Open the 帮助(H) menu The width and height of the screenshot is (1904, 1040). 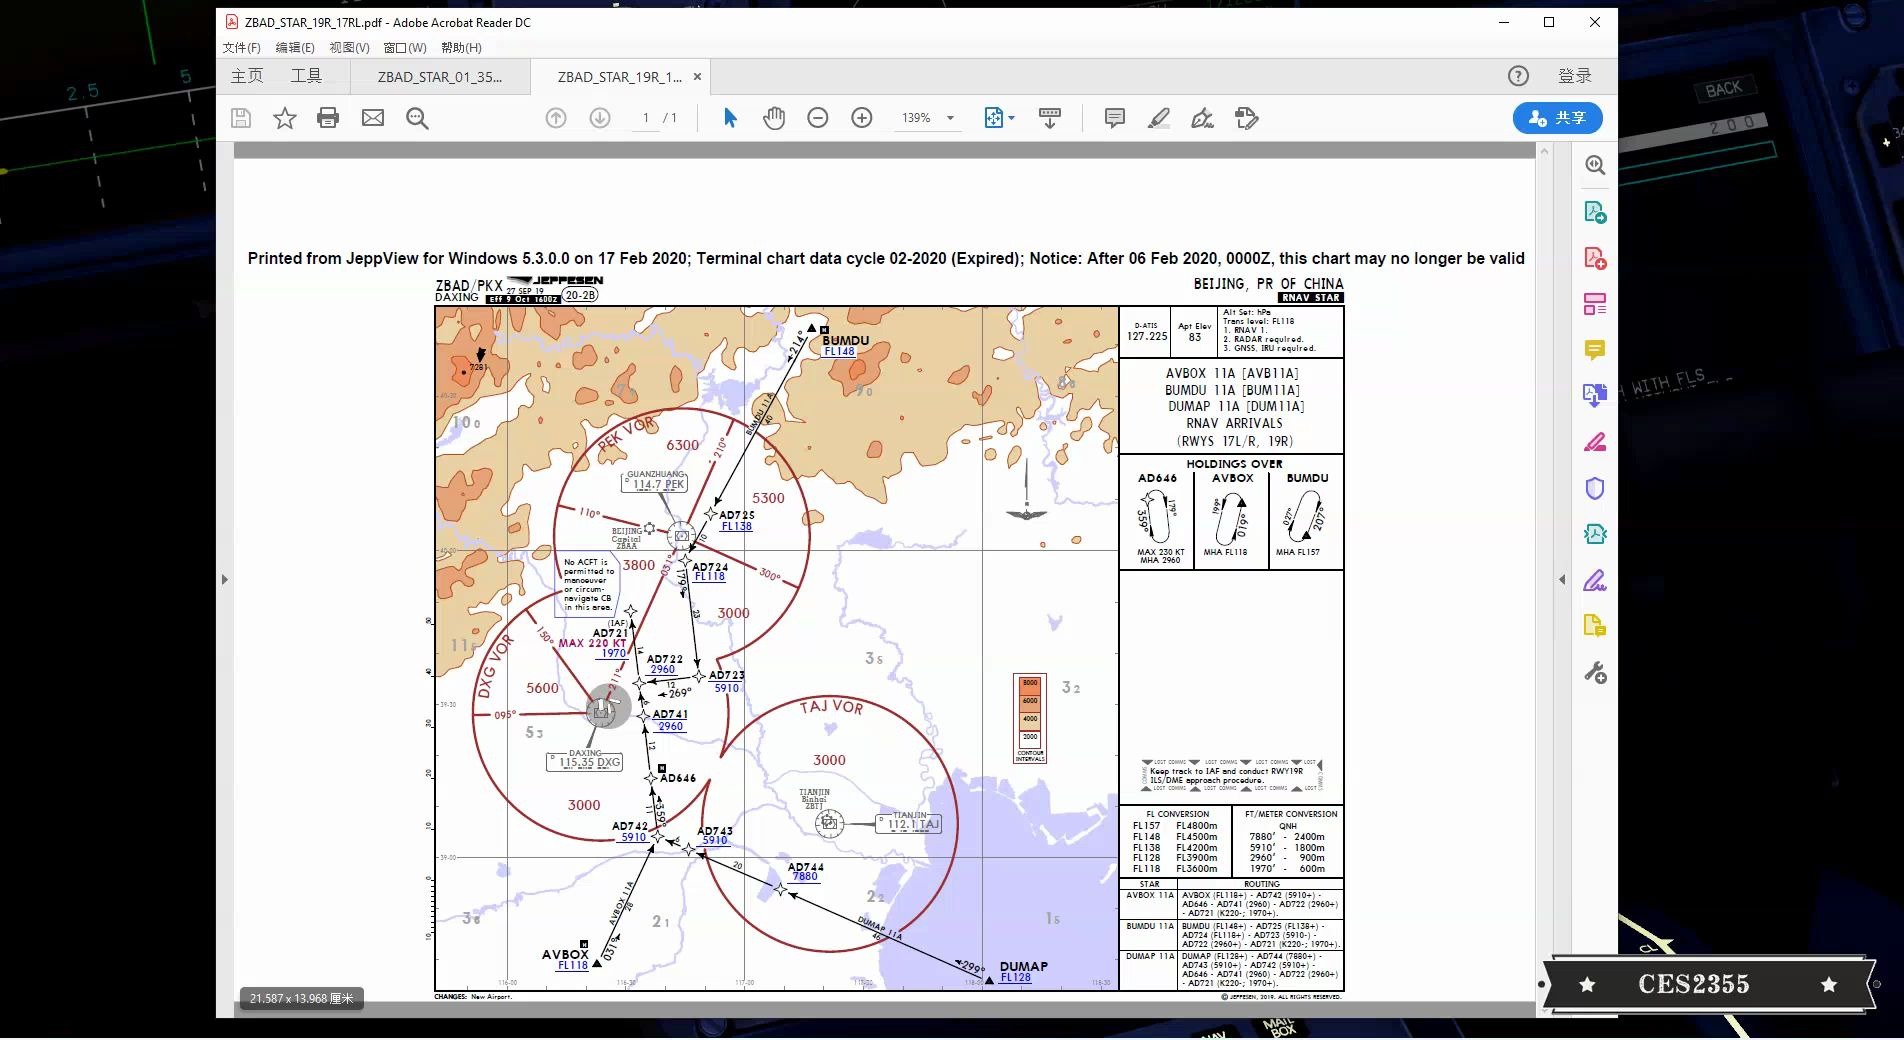(x=461, y=47)
